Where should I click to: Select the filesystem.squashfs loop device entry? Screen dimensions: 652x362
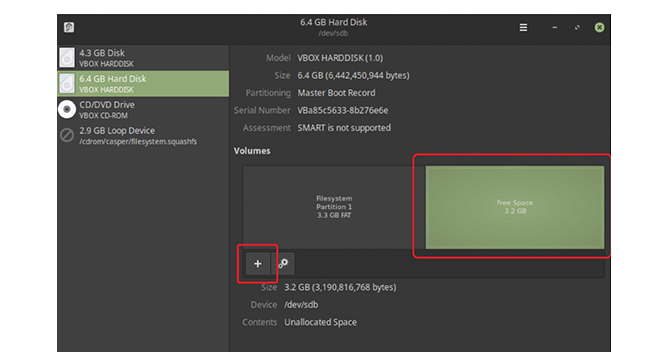click(143, 135)
